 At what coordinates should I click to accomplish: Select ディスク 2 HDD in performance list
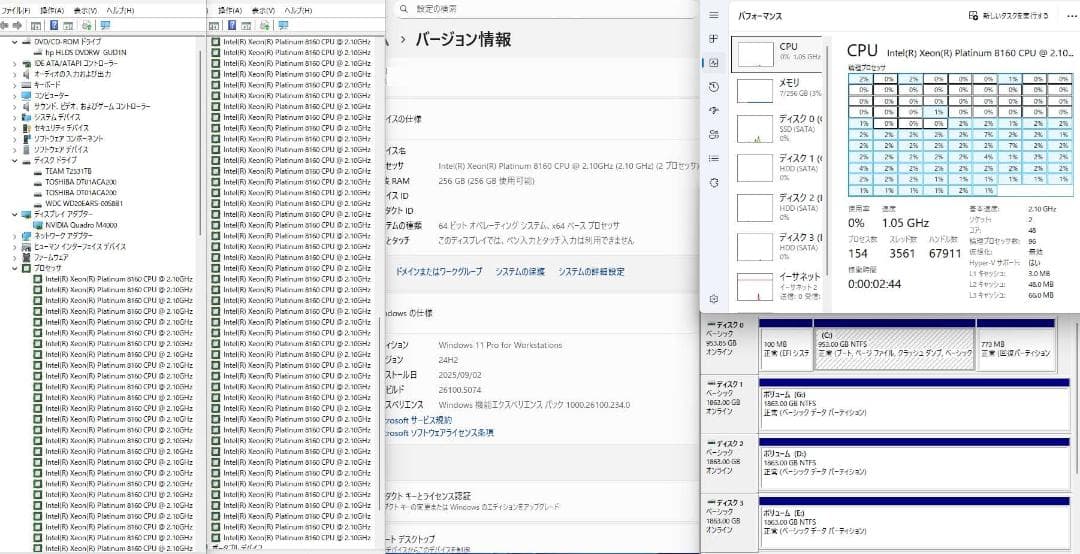point(779,207)
